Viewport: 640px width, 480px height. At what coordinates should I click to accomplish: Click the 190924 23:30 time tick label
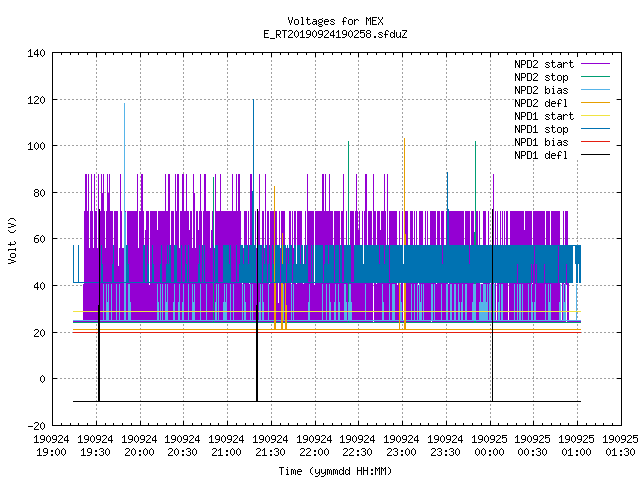click(x=446, y=446)
